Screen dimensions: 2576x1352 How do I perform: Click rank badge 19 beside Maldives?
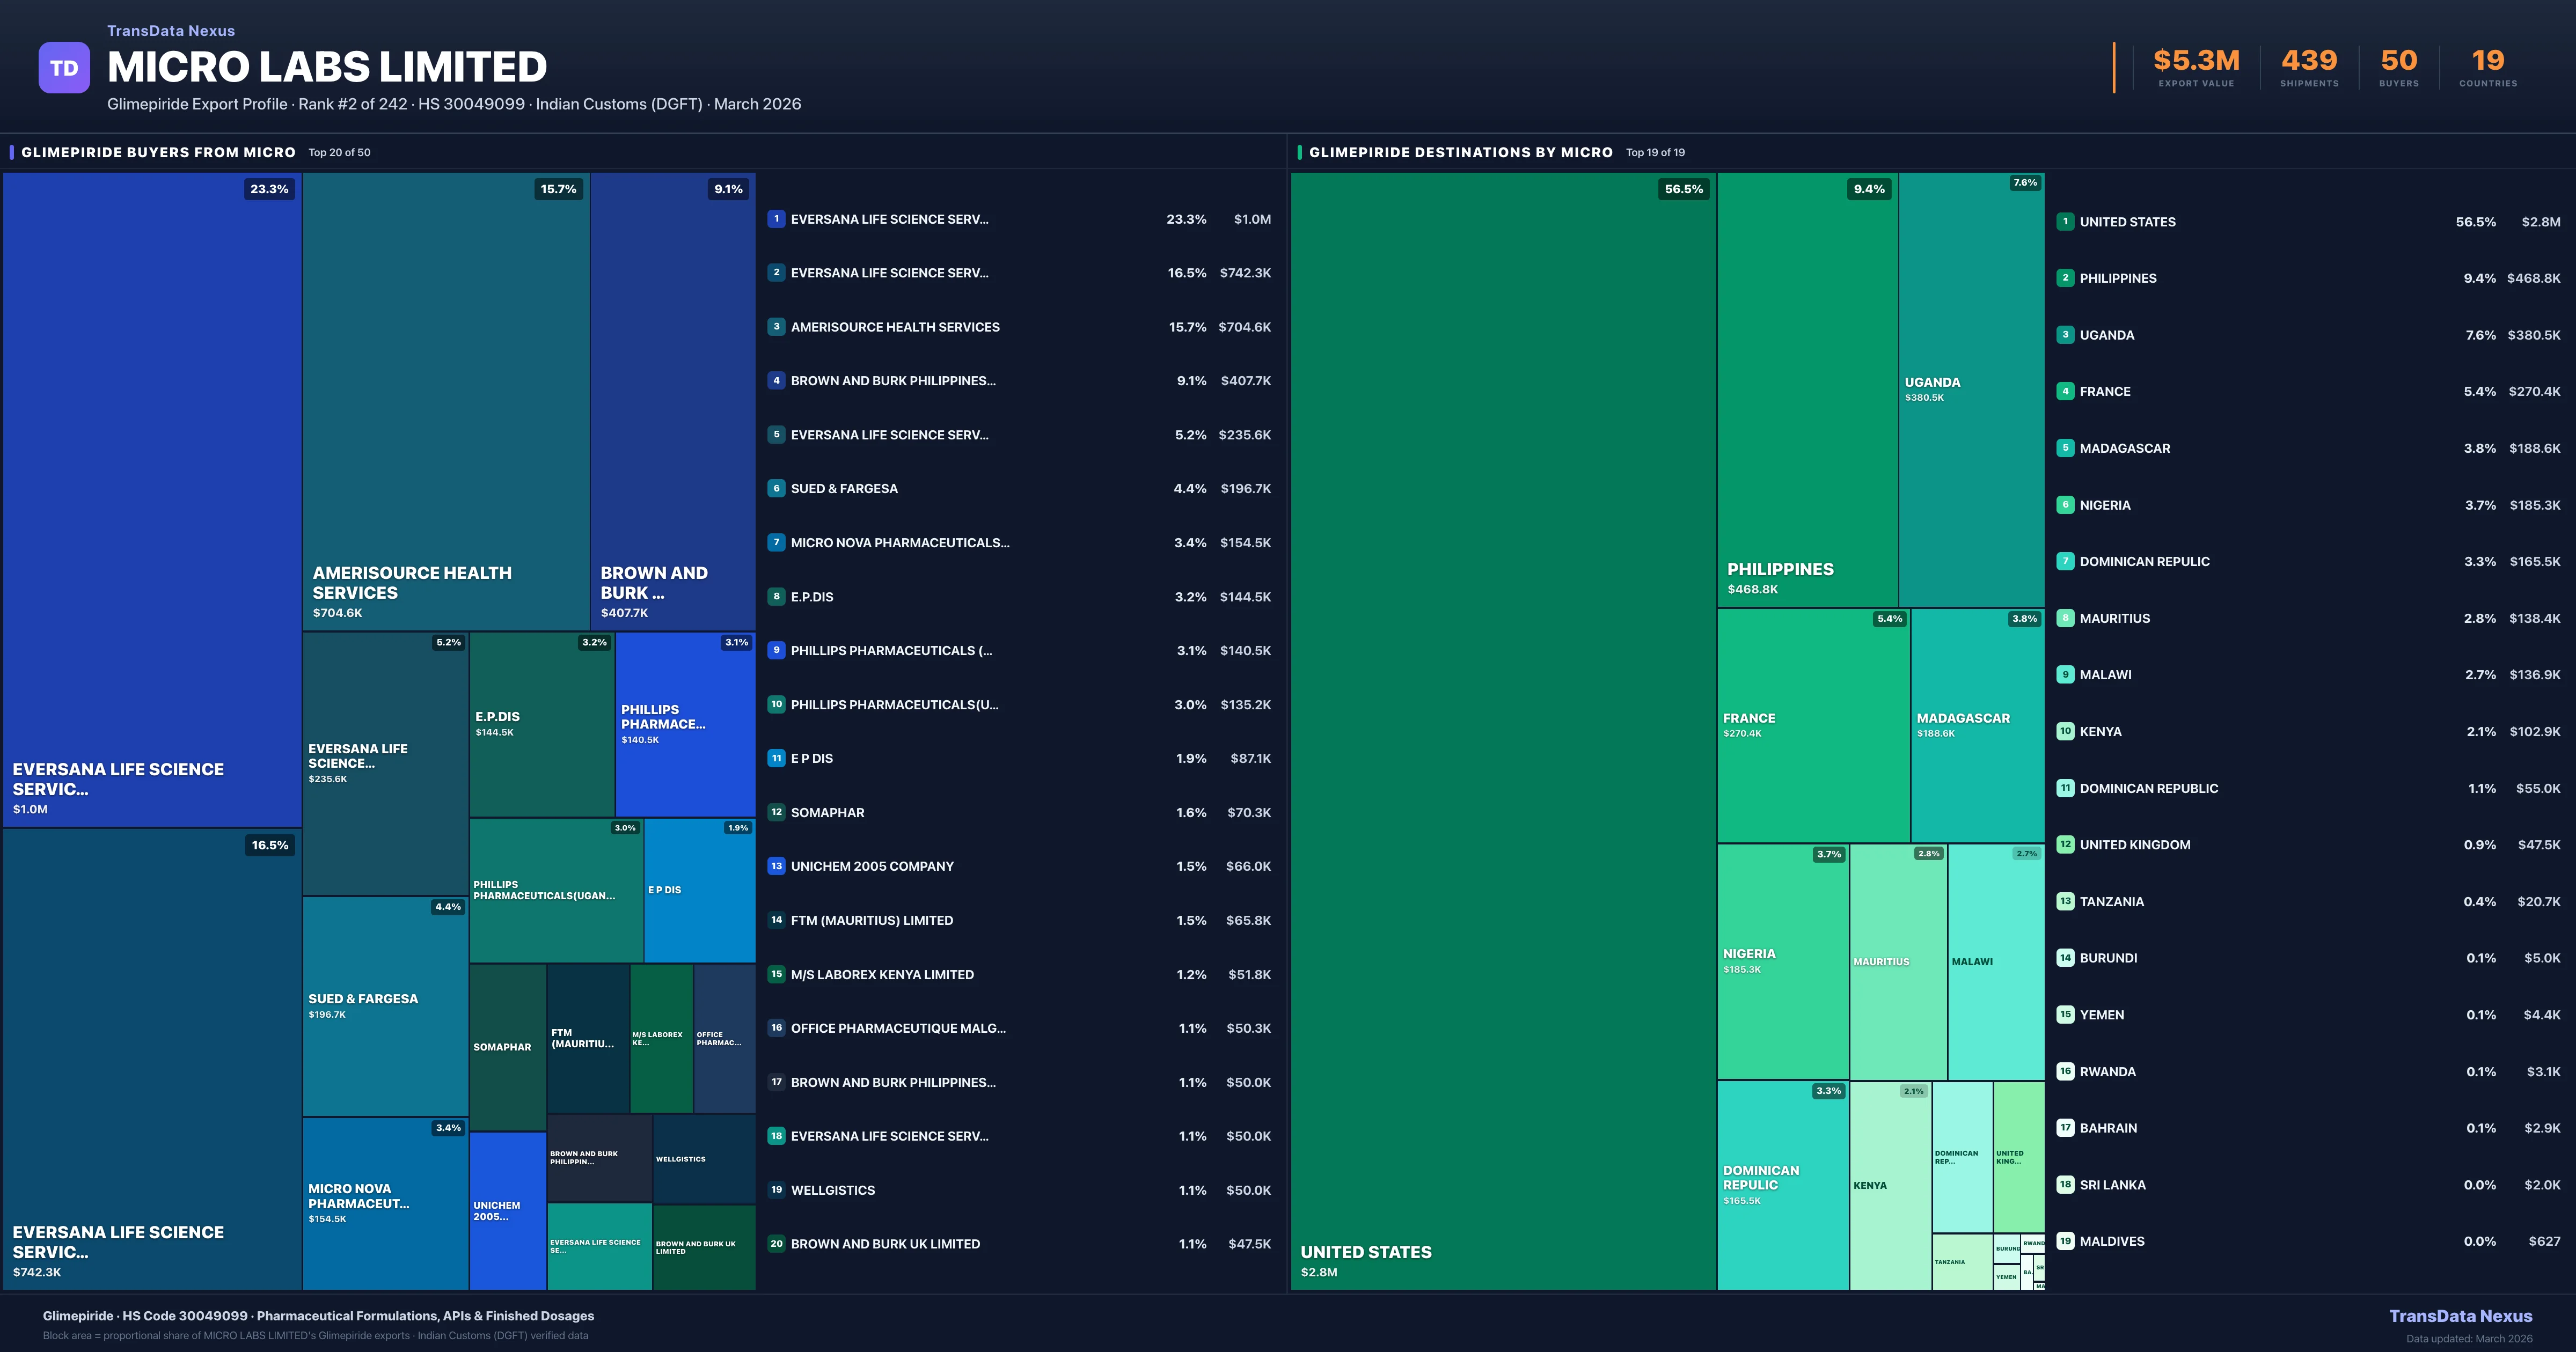pyautogui.click(x=2065, y=1241)
